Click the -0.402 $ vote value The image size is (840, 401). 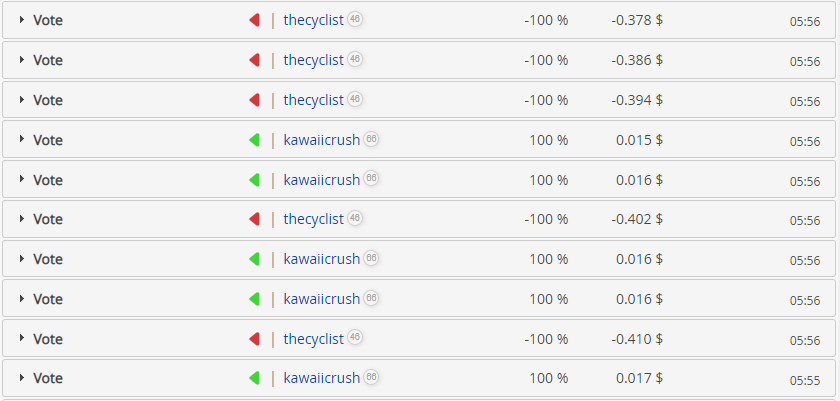point(632,219)
